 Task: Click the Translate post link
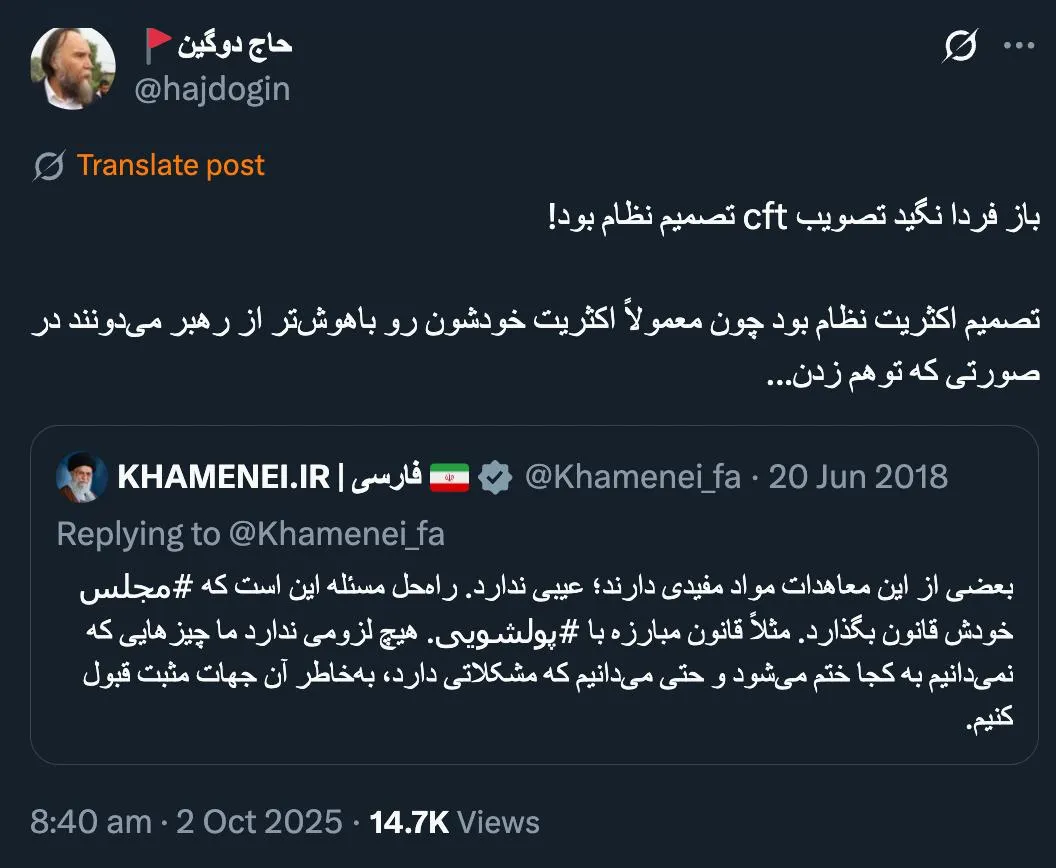(x=170, y=164)
